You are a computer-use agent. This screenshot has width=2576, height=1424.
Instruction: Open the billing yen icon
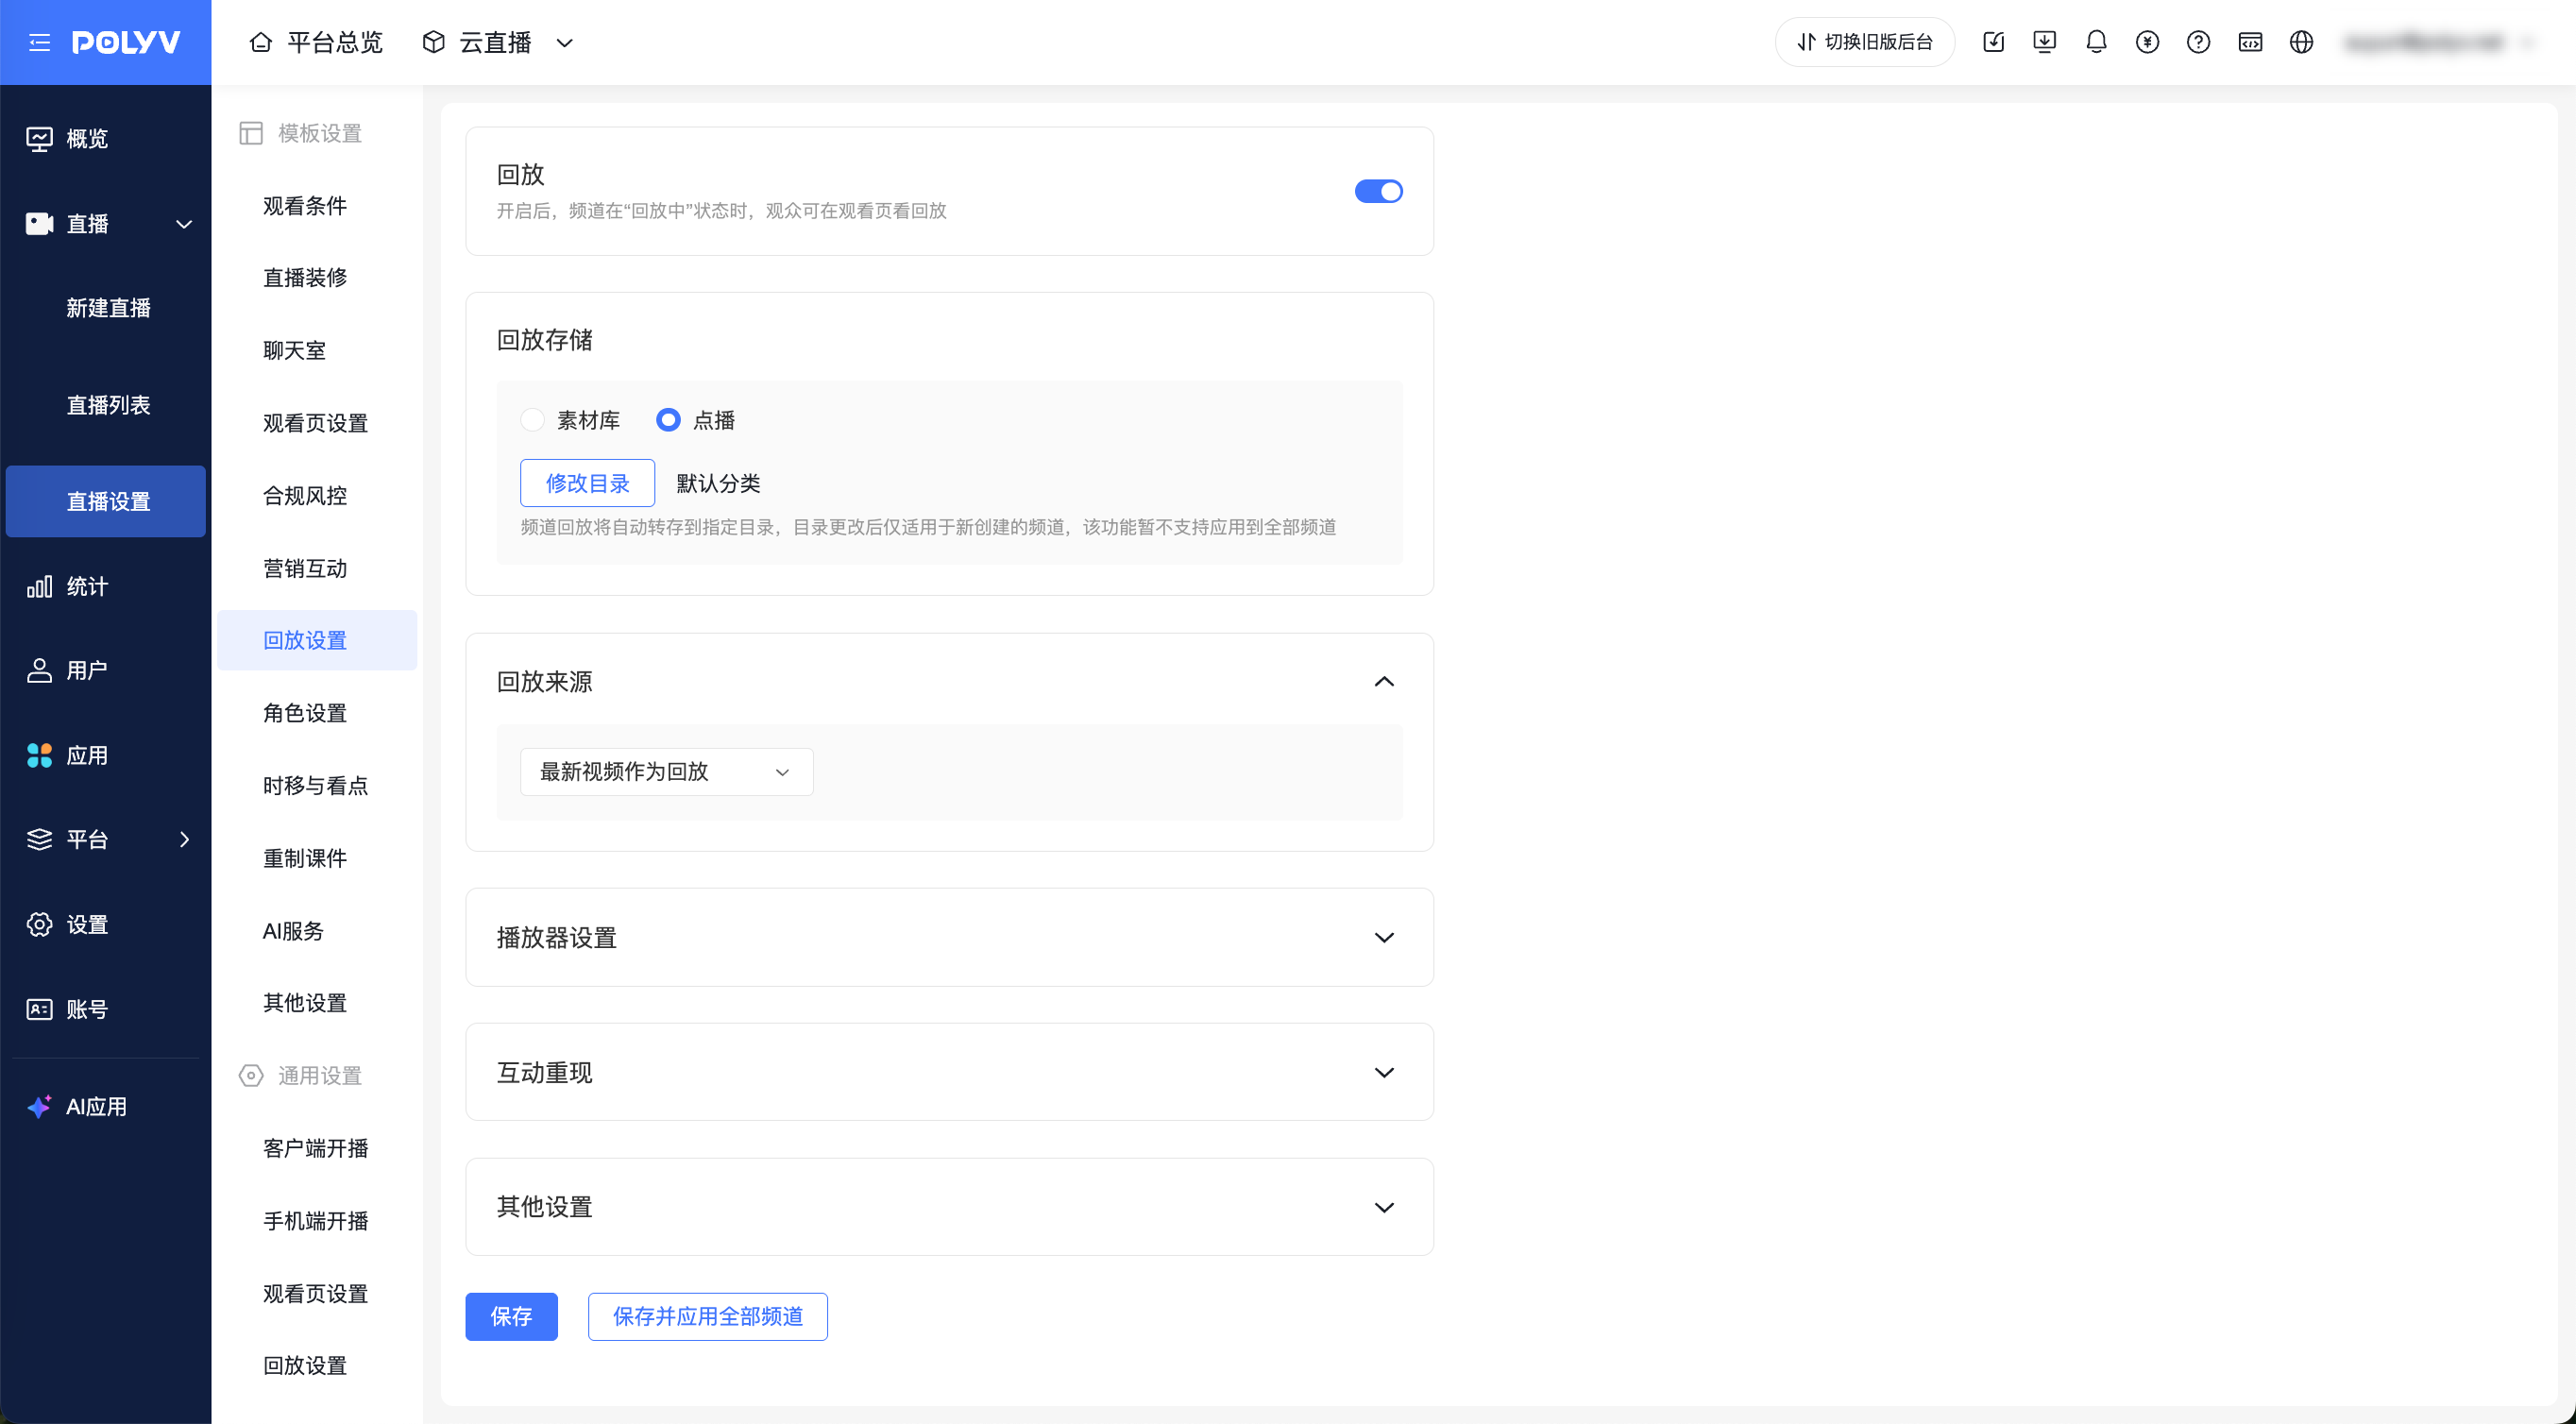(x=2147, y=42)
